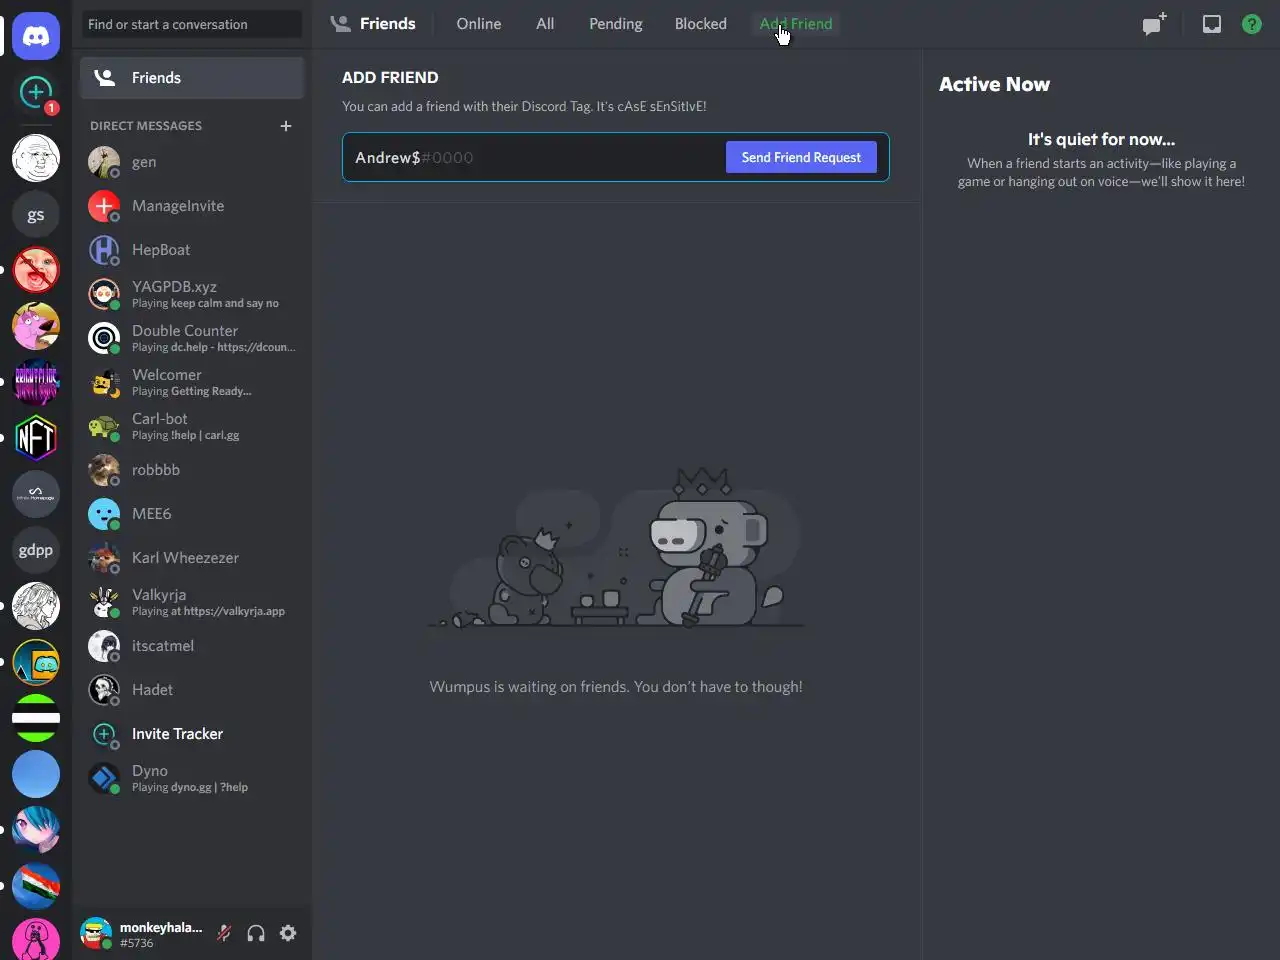Viewport: 1280px width, 960px height.
Task: Open DM with MEE6
Action: tap(192, 514)
